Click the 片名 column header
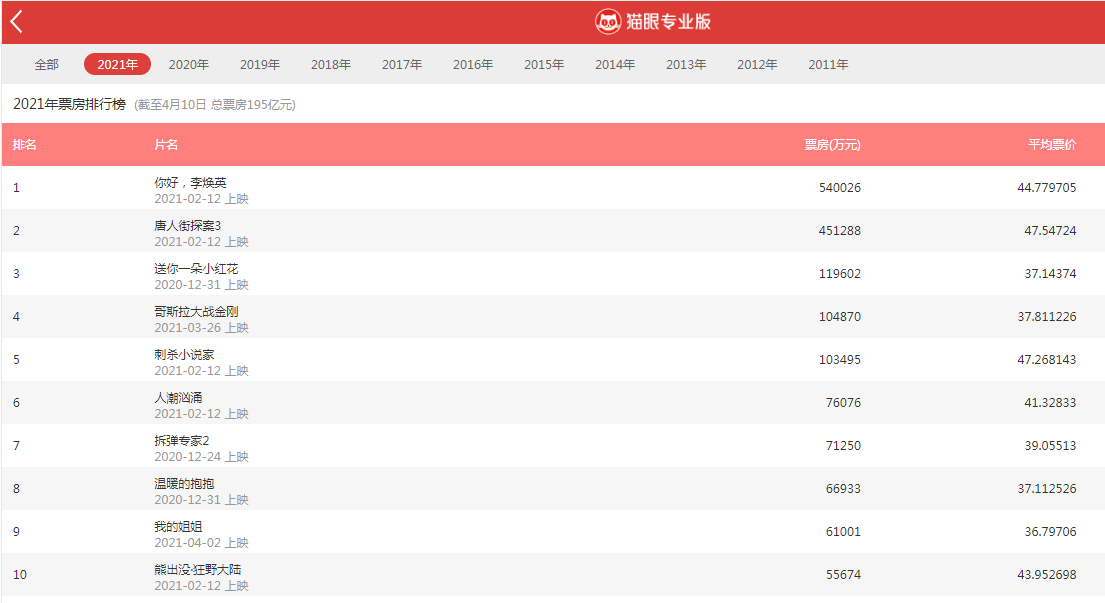This screenshot has height=603, width=1105. pos(166,144)
